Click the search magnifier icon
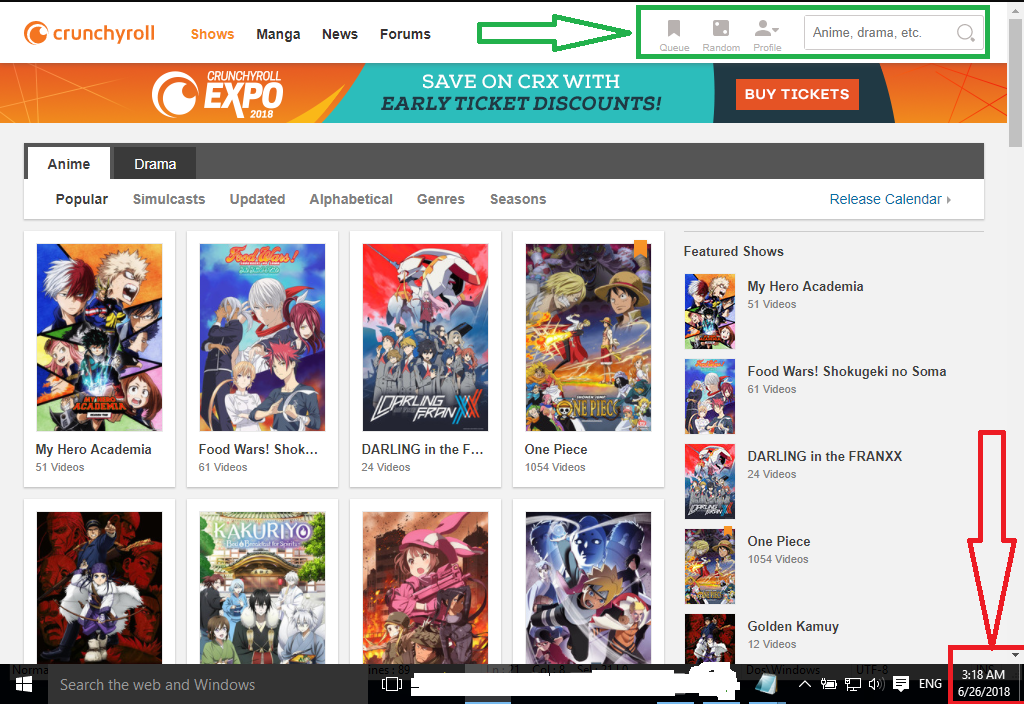This screenshot has height=704, width=1024. tap(965, 33)
